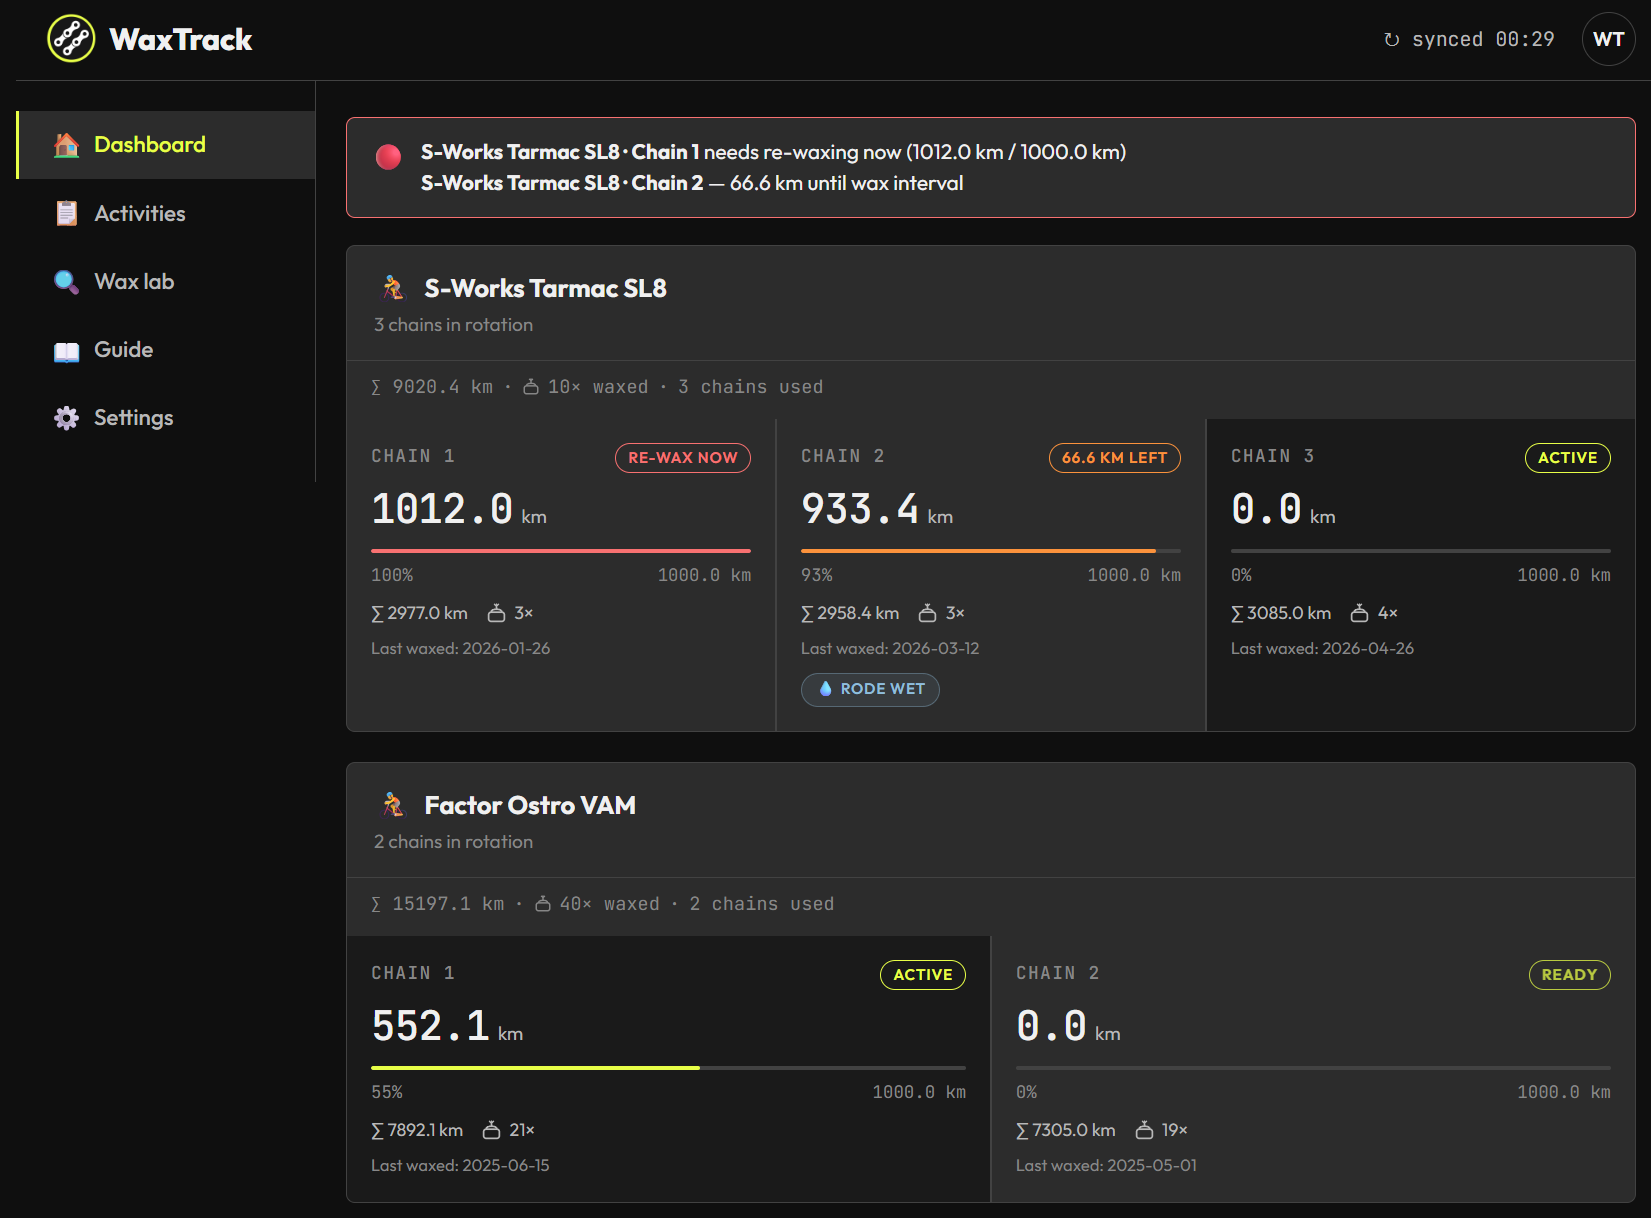Open Settings from the sidebar

click(x=167, y=418)
